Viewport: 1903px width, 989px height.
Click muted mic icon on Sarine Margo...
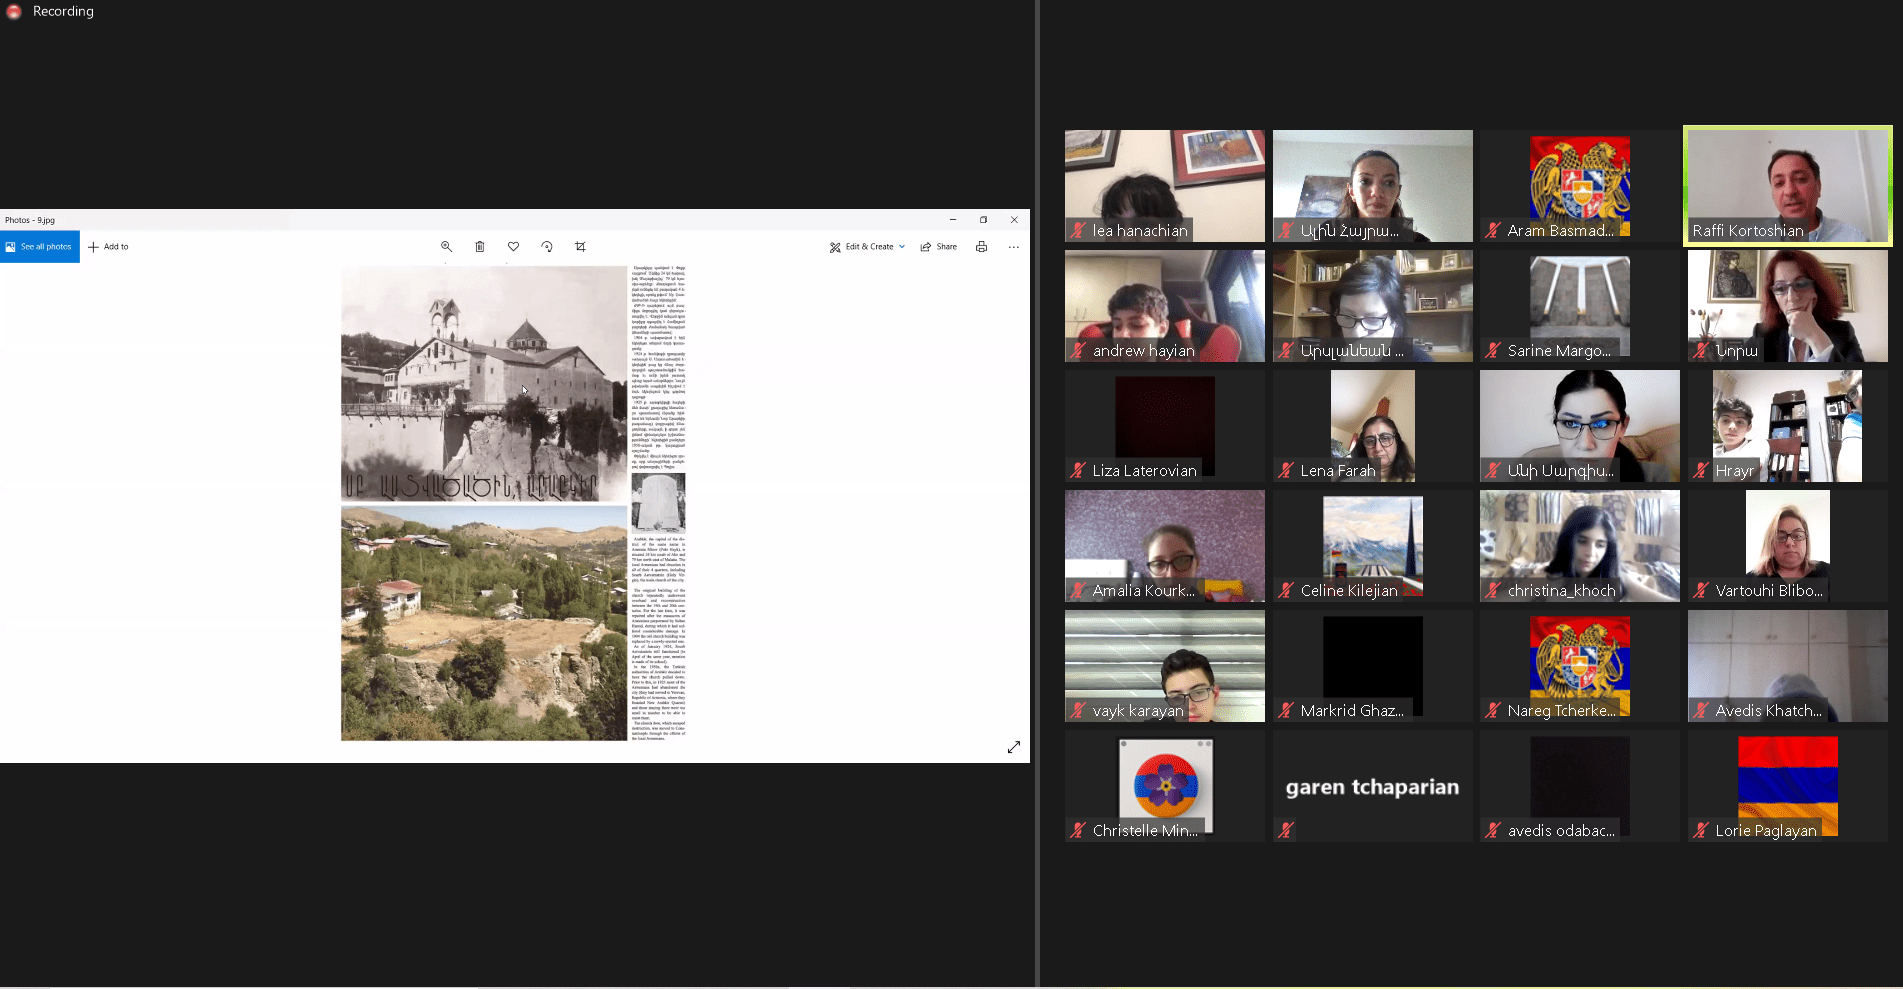tap(1494, 350)
